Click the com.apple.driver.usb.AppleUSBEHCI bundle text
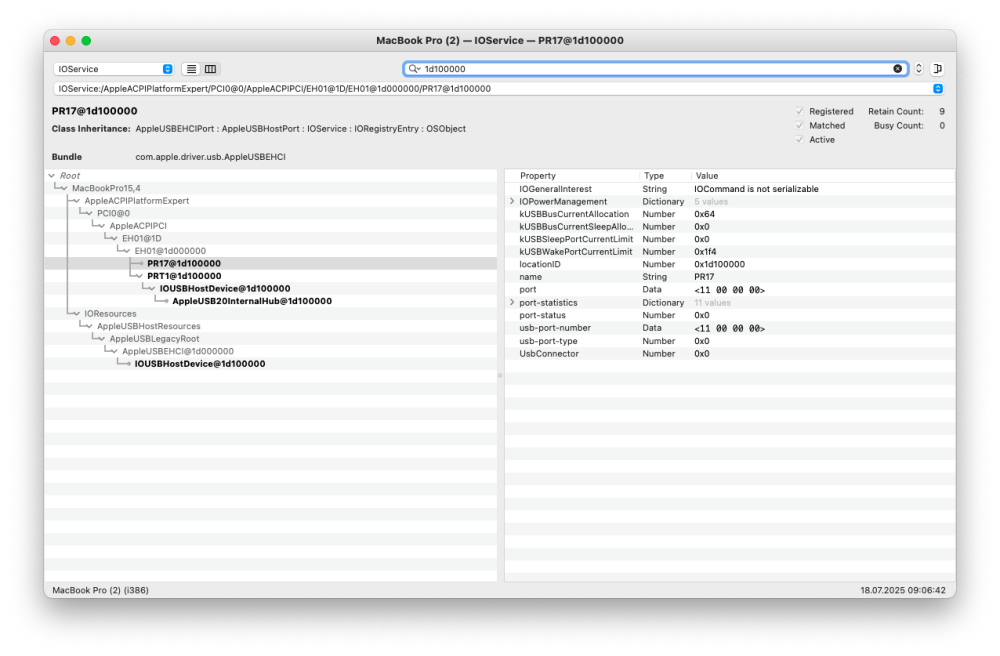Image resolution: width=1000 pixels, height=656 pixels. point(210,157)
